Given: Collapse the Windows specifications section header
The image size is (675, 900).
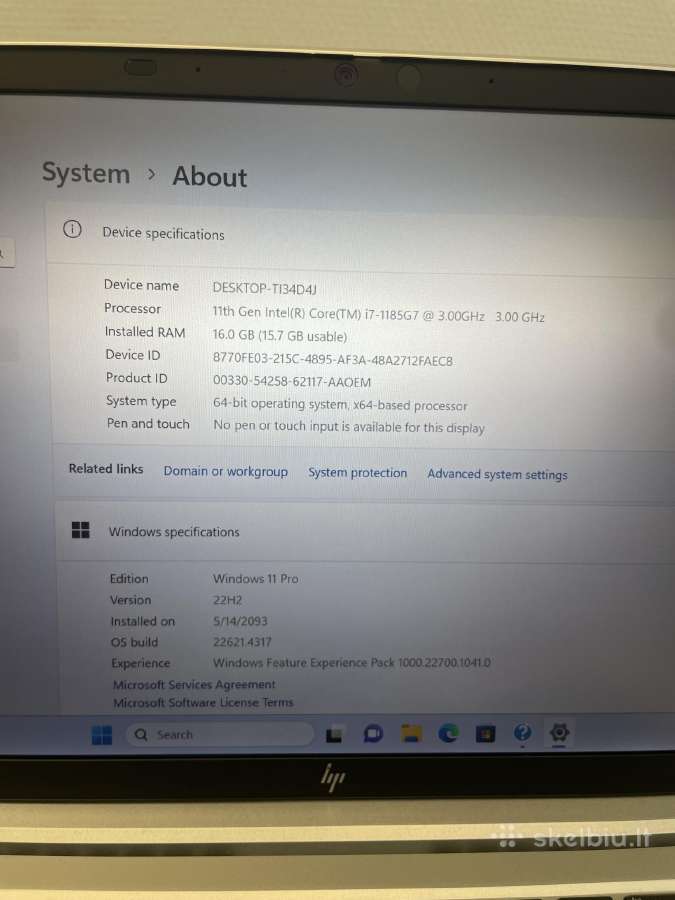Looking at the screenshot, I should tap(365, 532).
